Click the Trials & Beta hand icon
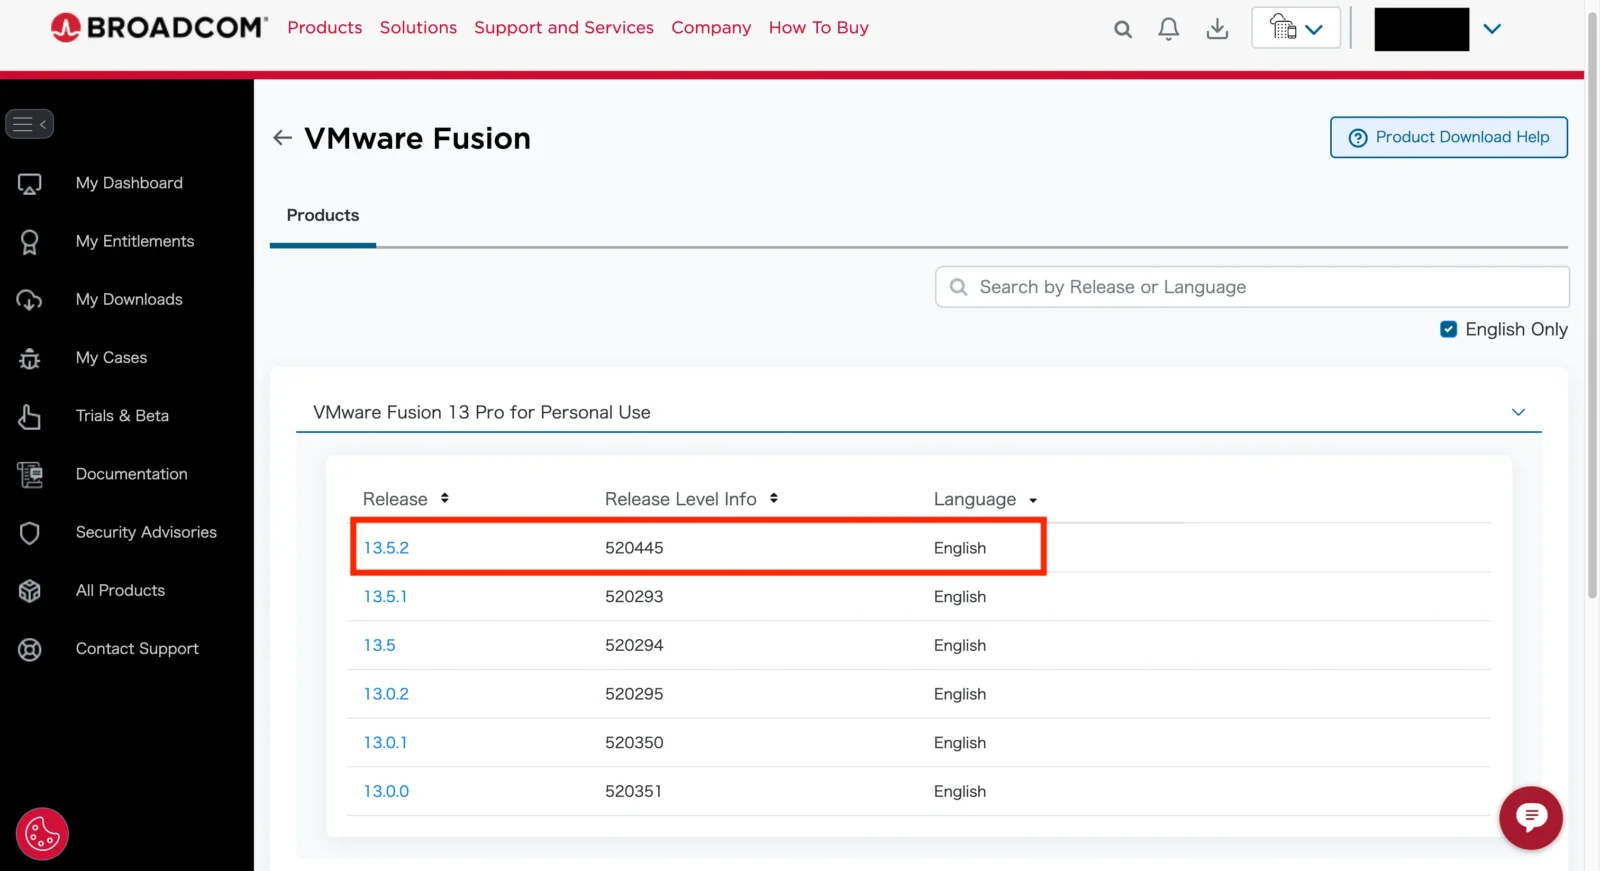This screenshot has height=871, width=1600. coord(30,416)
